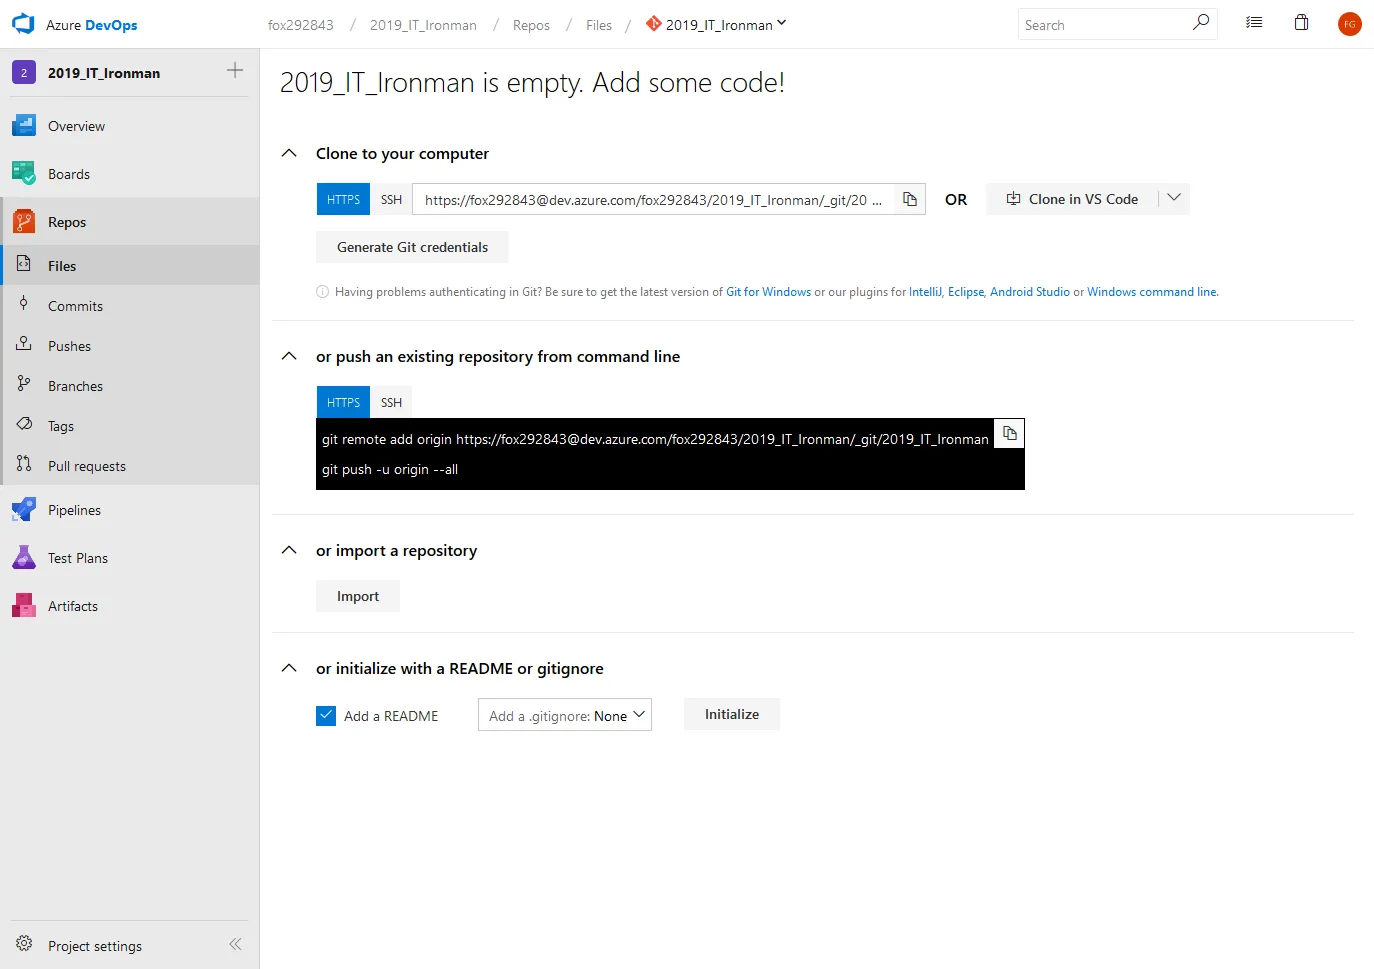The width and height of the screenshot is (1374, 969).
Task: Open the work items list icon
Action: pos(1253,23)
